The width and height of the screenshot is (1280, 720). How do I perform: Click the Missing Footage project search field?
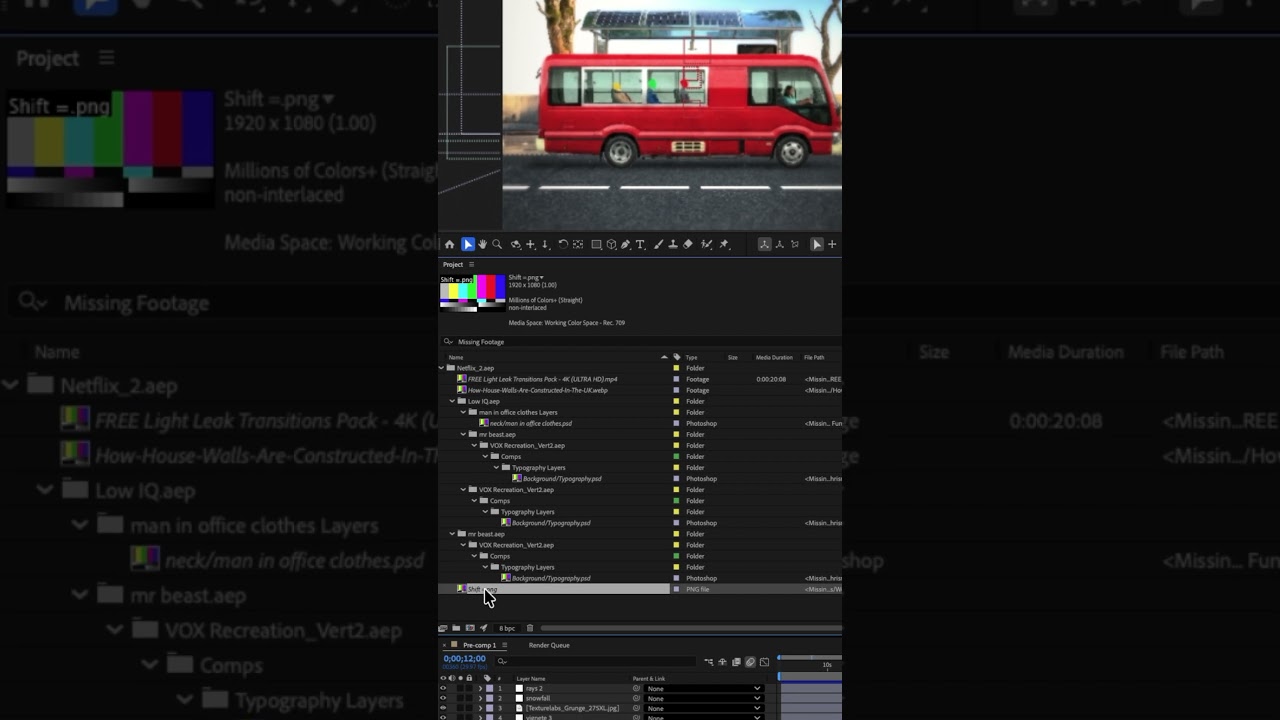click(x=640, y=342)
